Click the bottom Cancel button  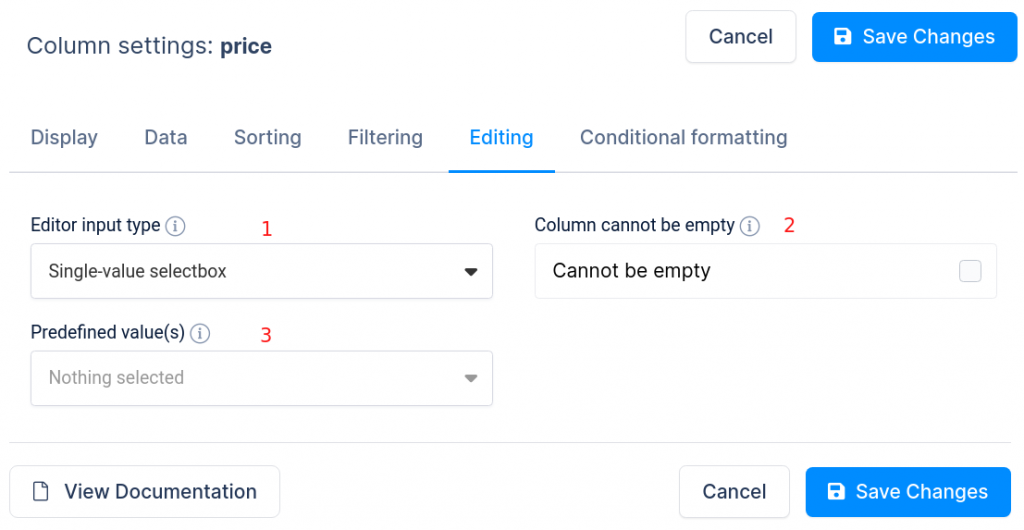[x=734, y=491]
